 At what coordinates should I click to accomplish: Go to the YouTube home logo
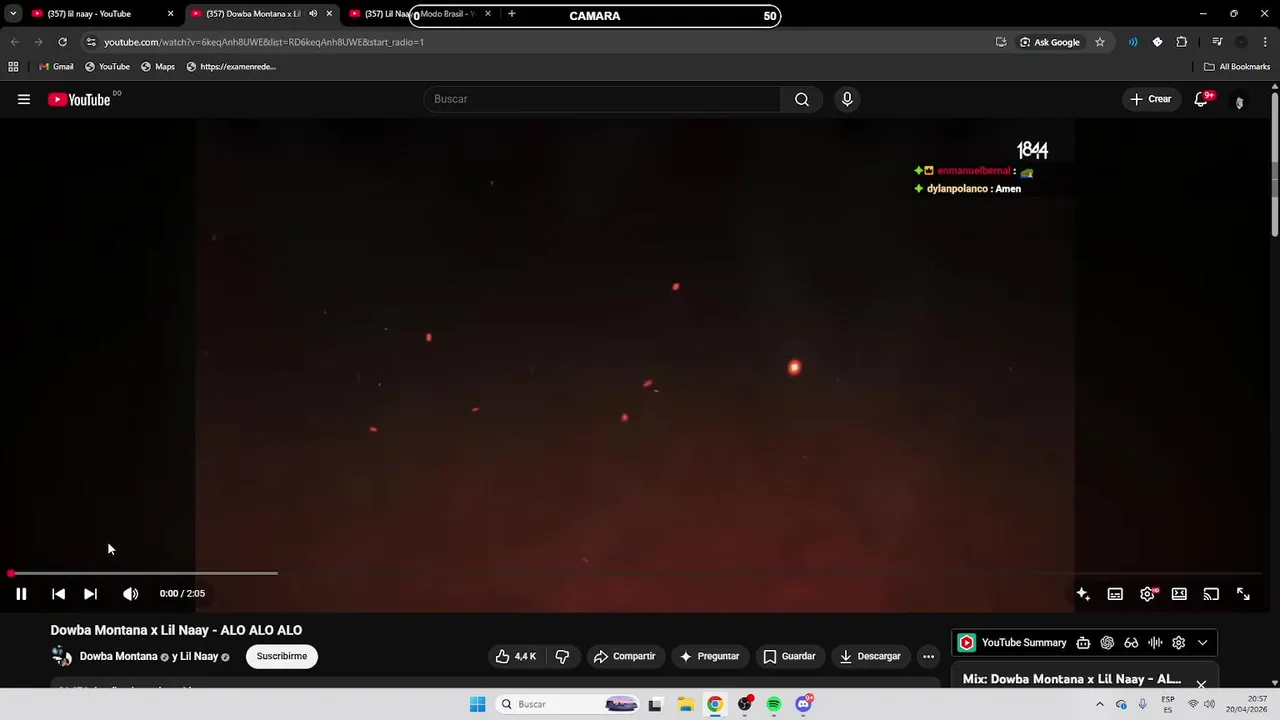point(79,99)
